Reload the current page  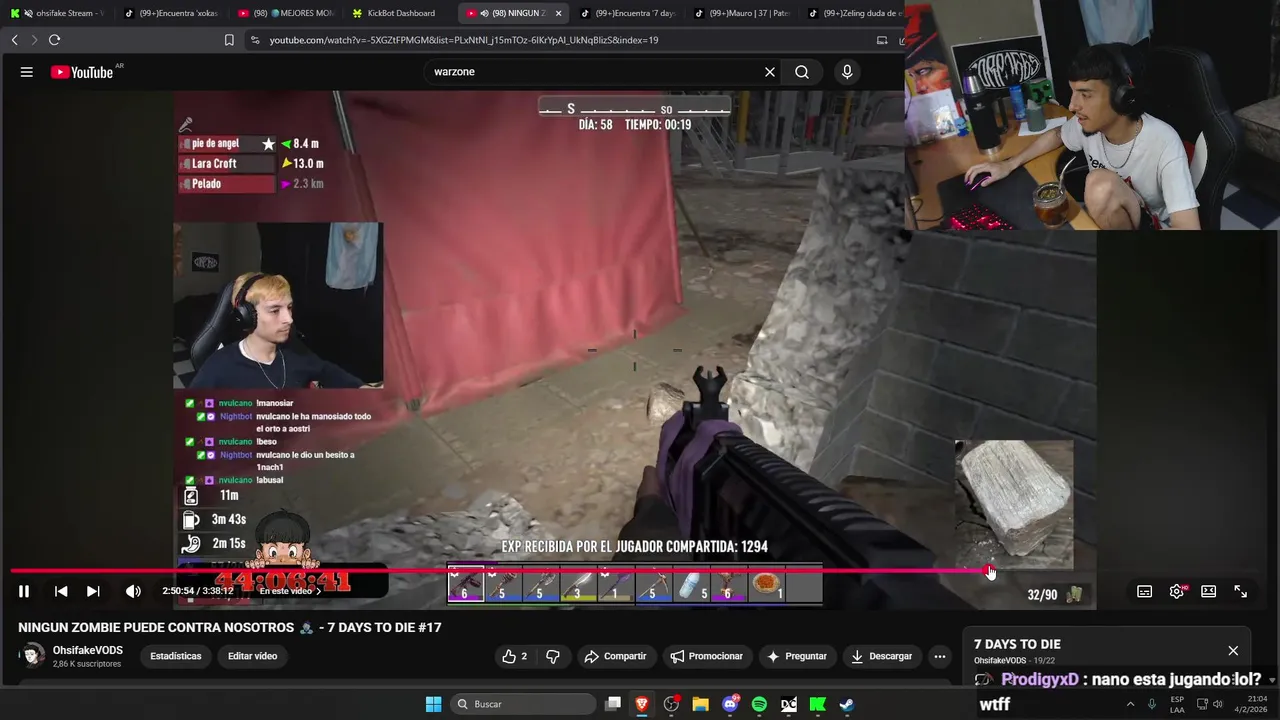54,40
